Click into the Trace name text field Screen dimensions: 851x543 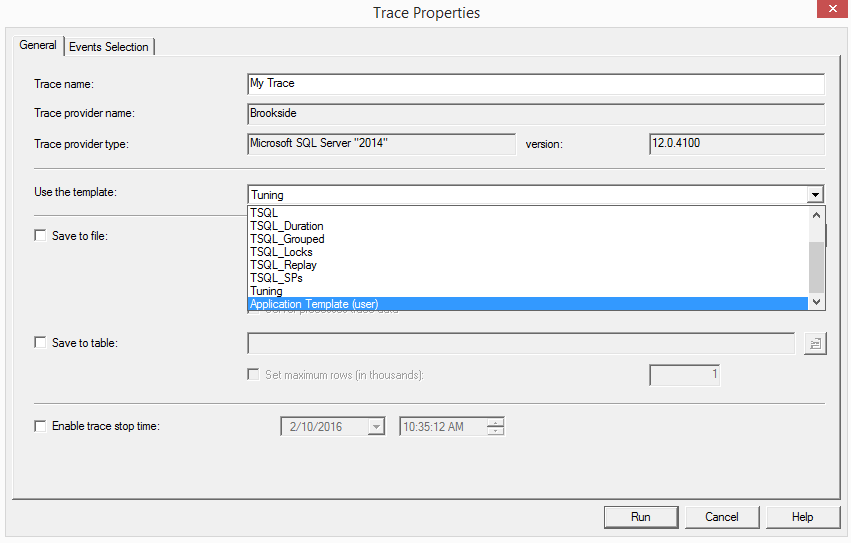[535, 84]
